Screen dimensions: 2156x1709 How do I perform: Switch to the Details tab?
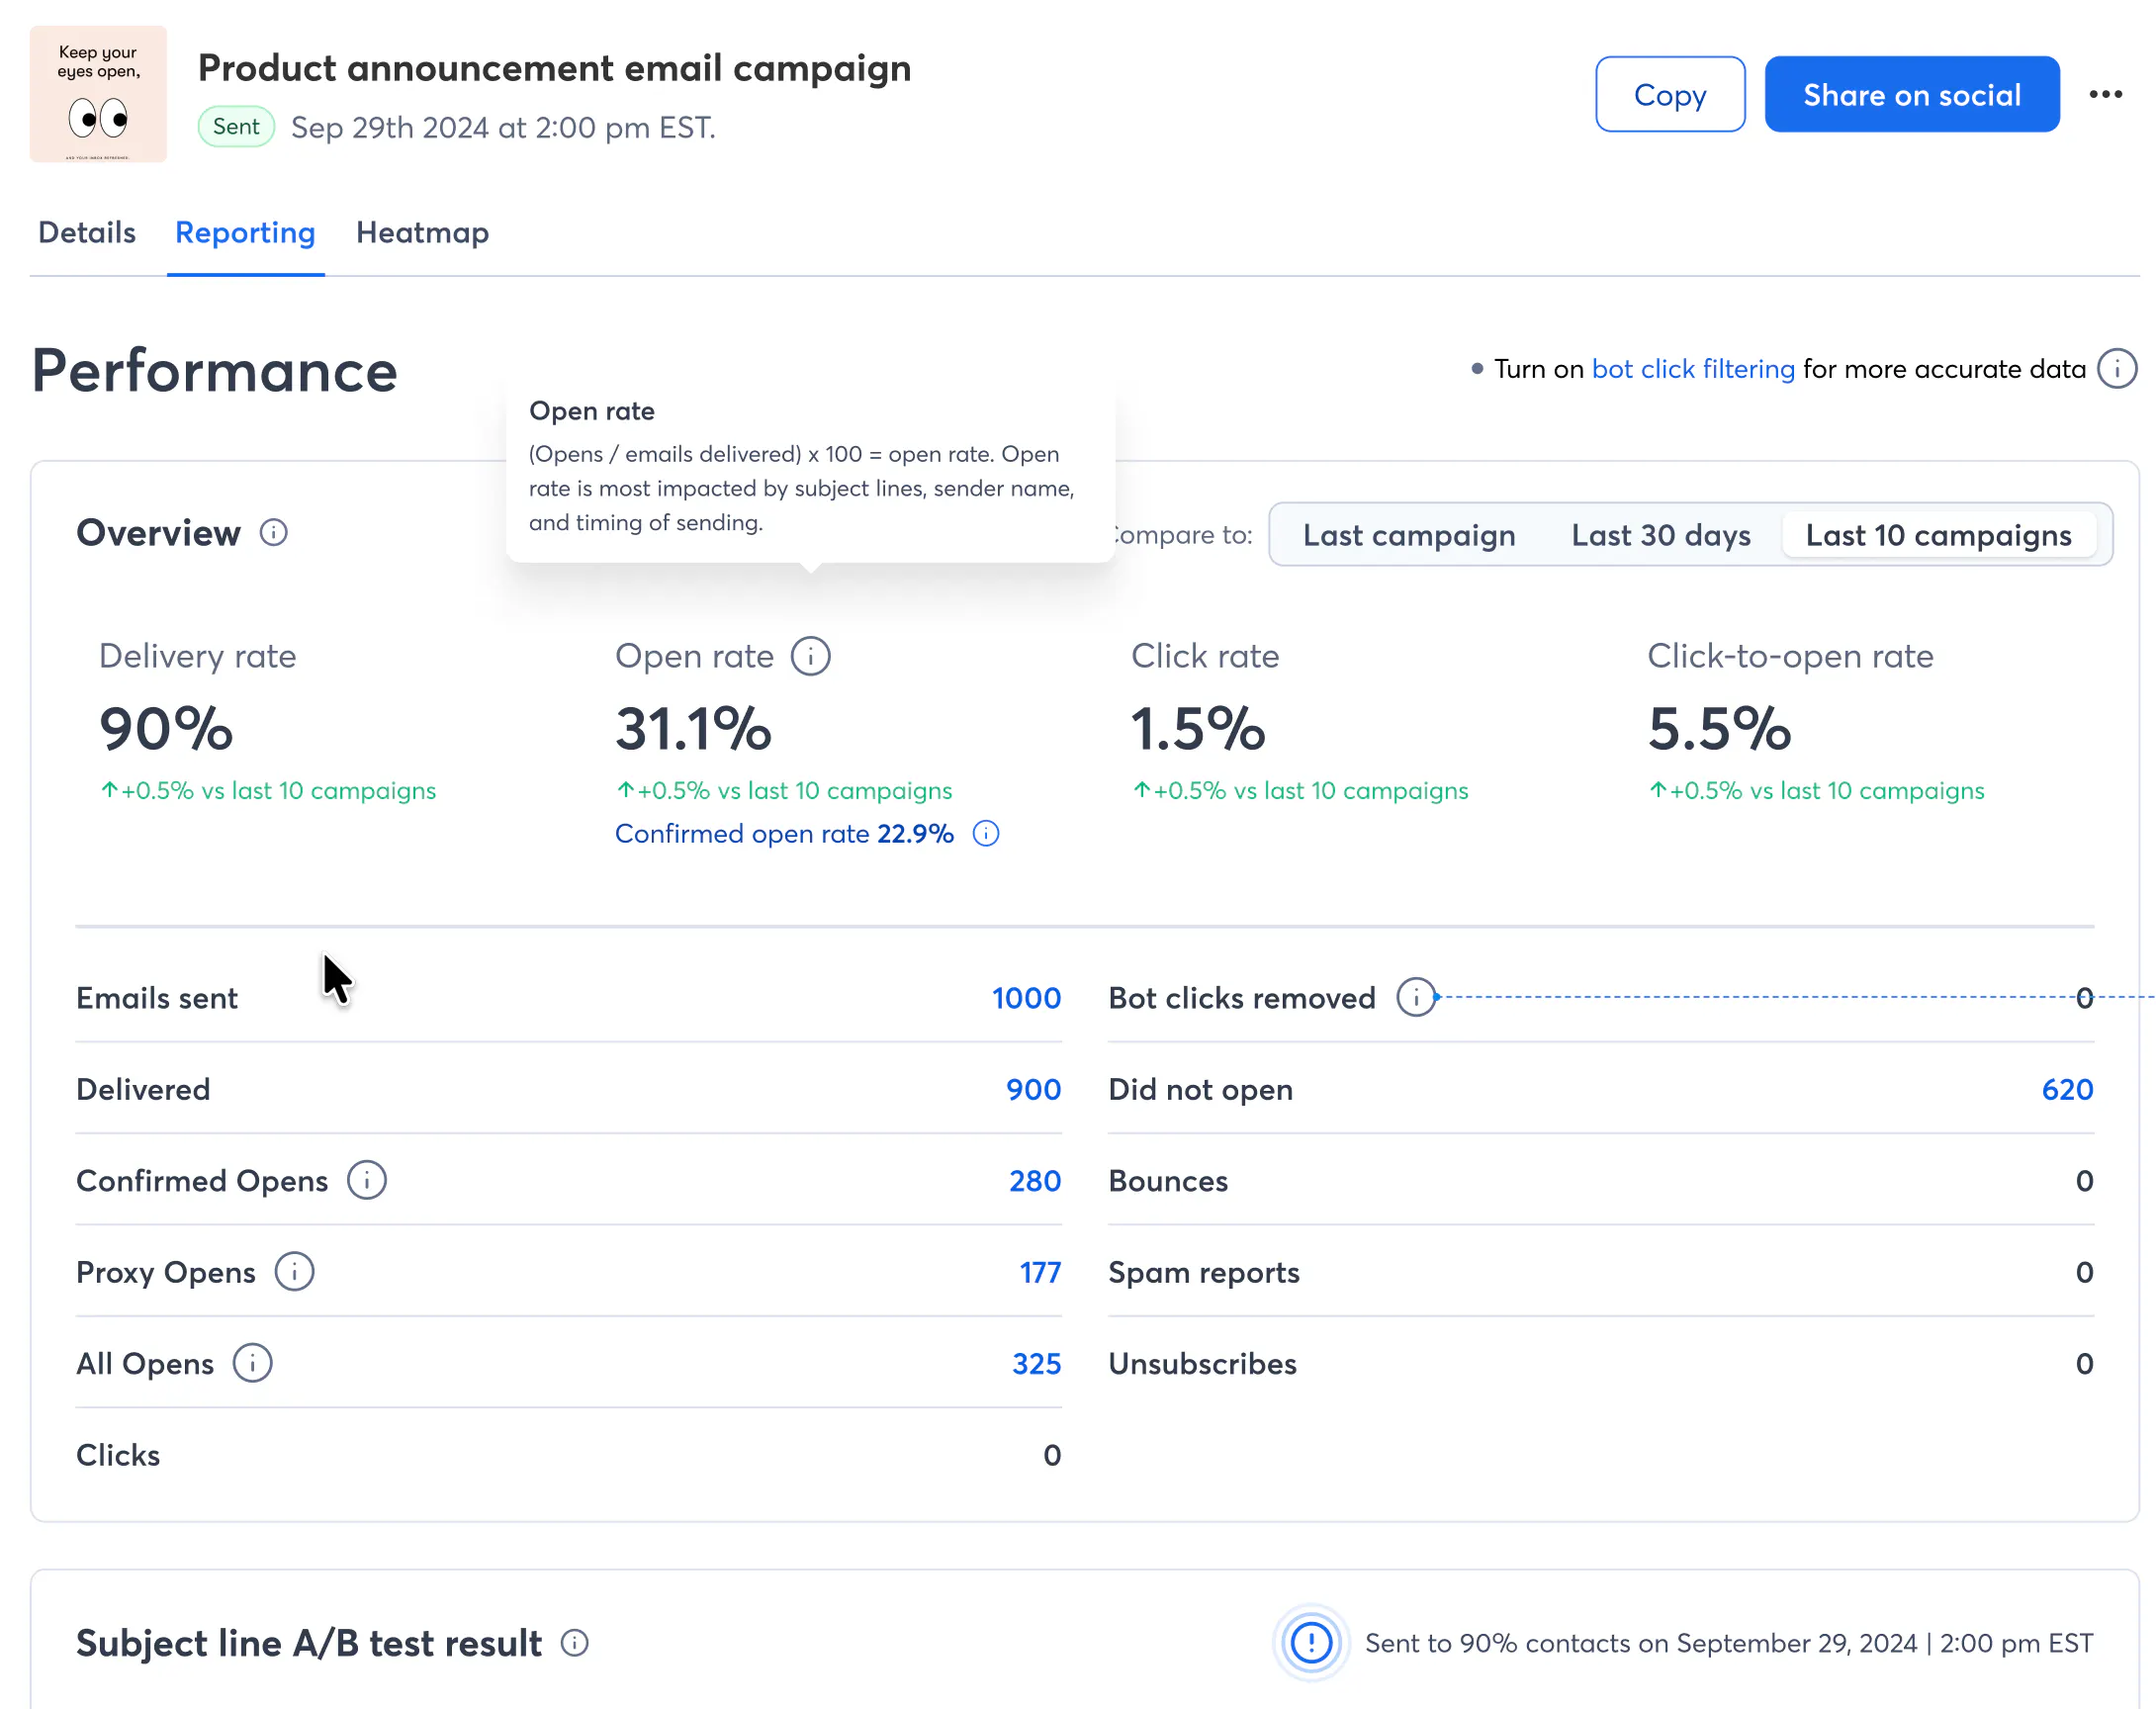[87, 233]
